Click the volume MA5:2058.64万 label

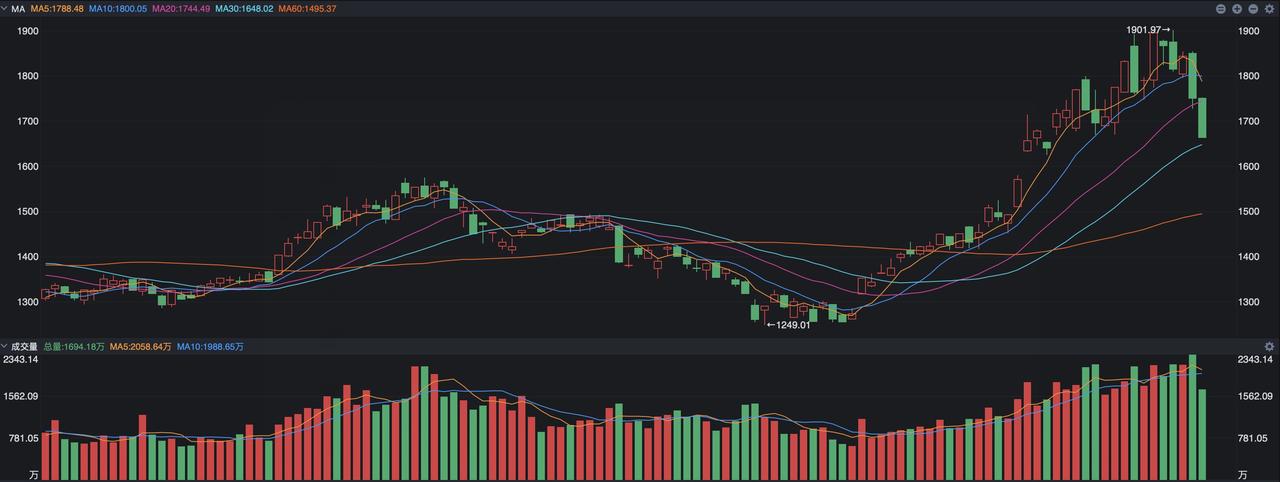tap(141, 347)
